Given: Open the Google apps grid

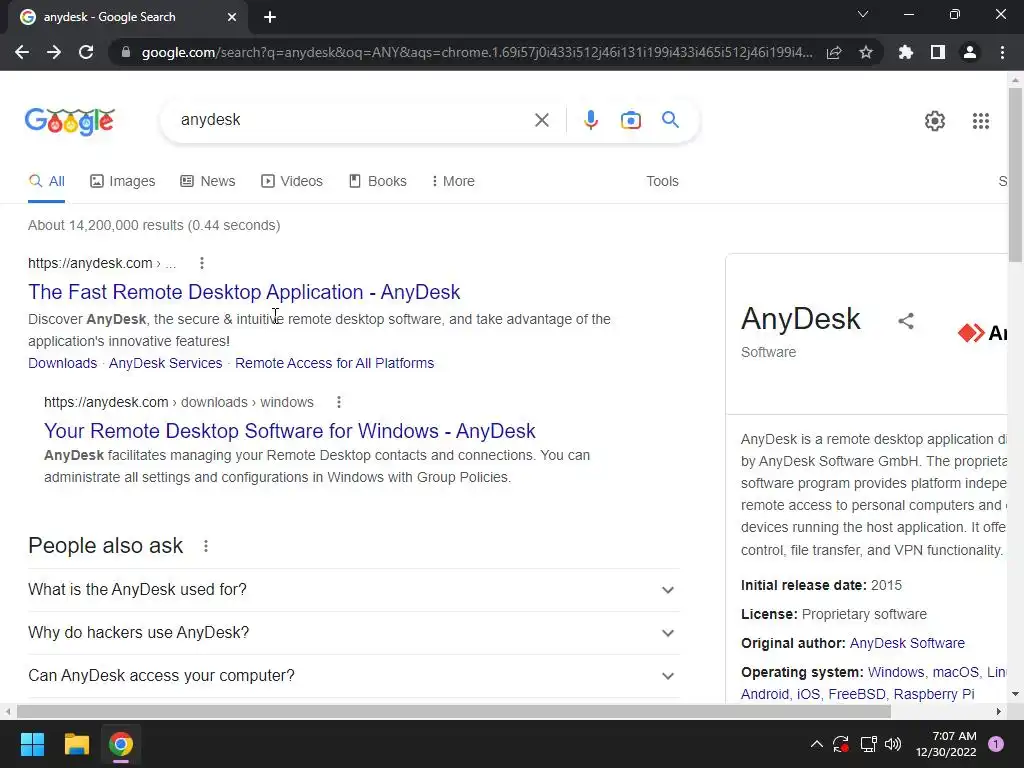Looking at the screenshot, I should coord(981,121).
